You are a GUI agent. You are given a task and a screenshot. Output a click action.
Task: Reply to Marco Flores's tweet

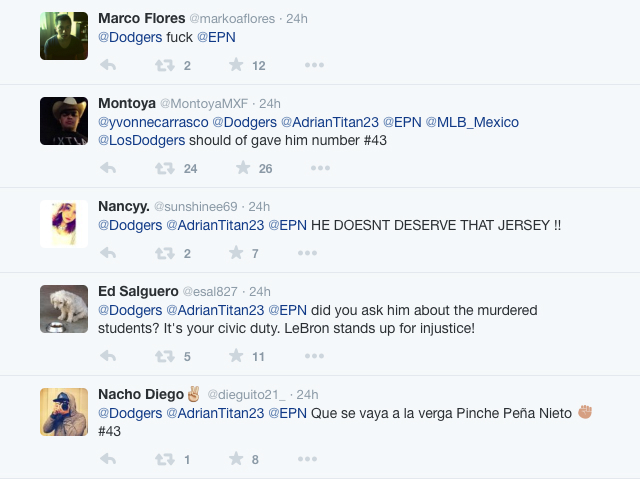[x=108, y=66]
